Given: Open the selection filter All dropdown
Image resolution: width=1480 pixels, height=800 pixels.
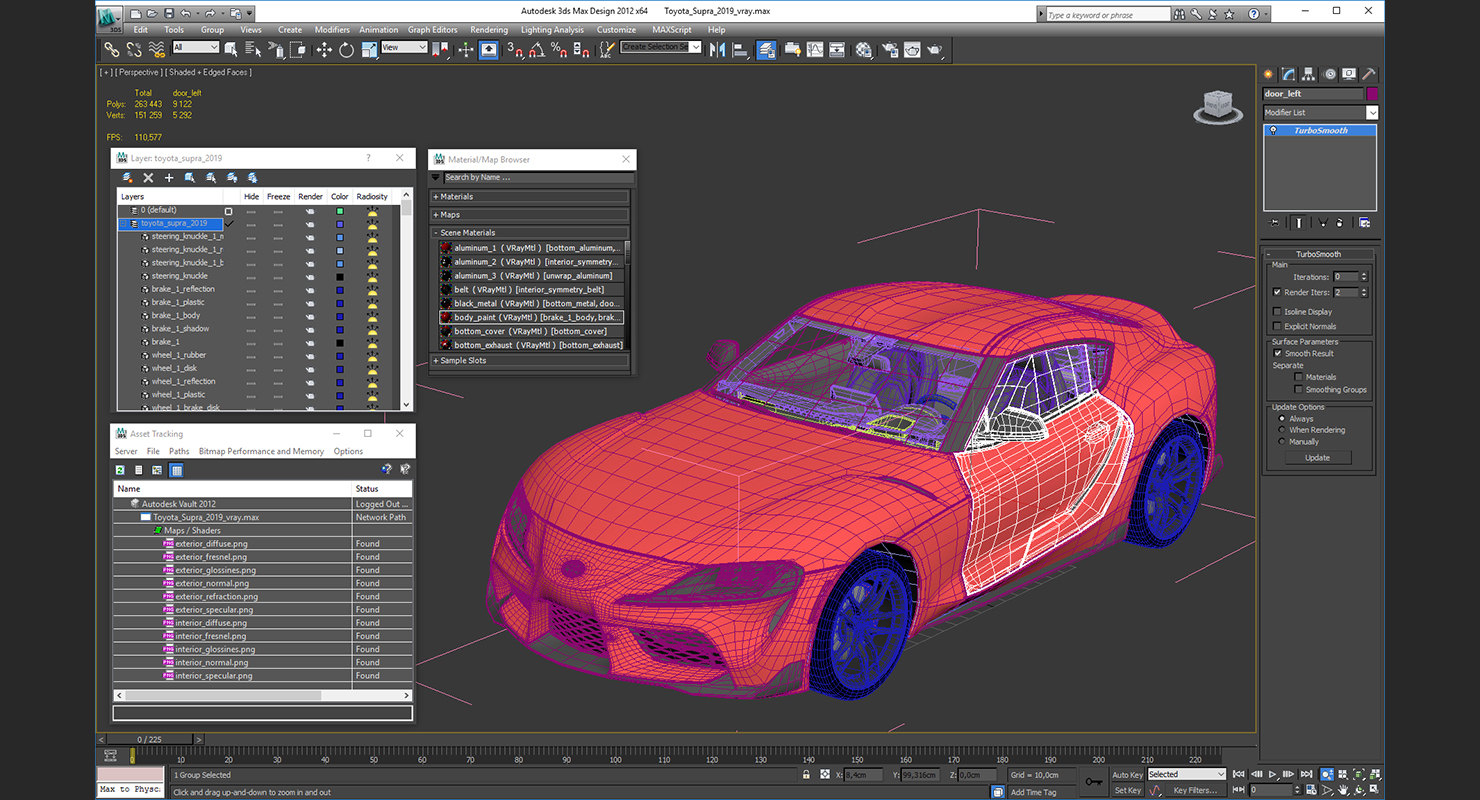Looking at the screenshot, I should (196, 47).
